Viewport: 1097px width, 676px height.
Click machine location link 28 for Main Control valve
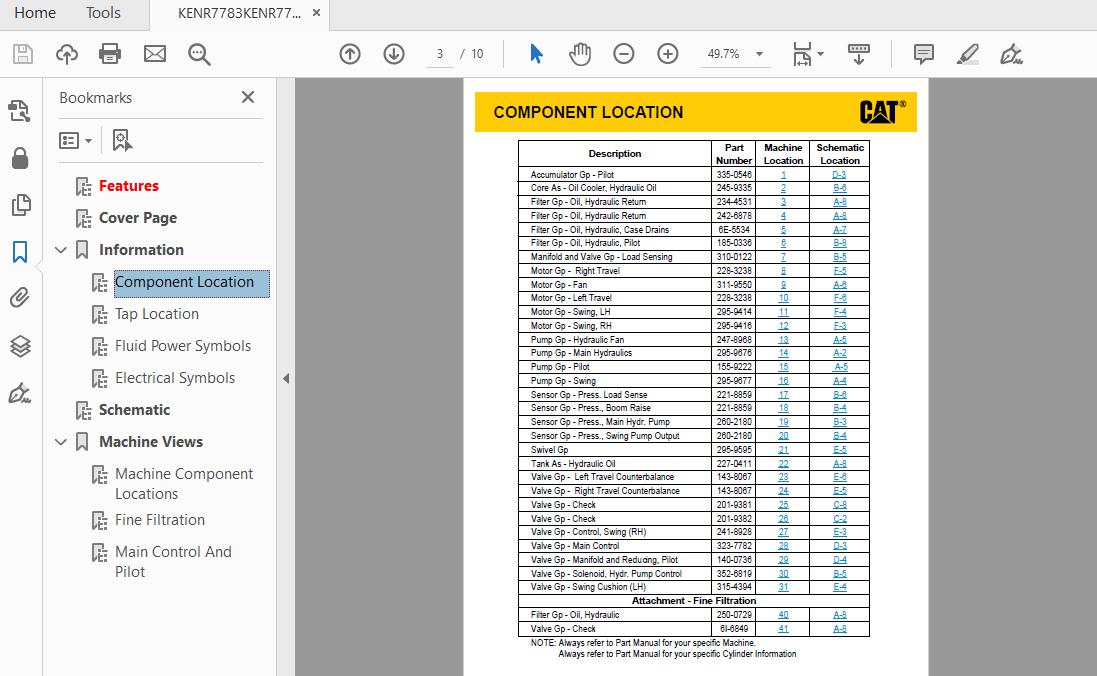(783, 546)
